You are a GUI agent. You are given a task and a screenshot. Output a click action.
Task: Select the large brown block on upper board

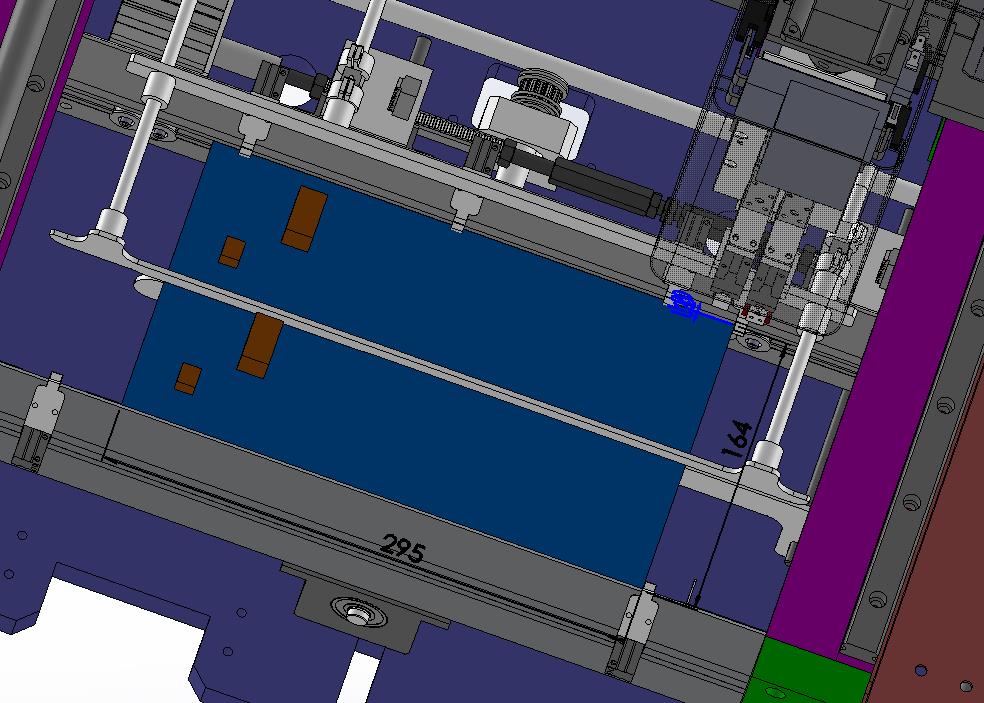(x=304, y=218)
